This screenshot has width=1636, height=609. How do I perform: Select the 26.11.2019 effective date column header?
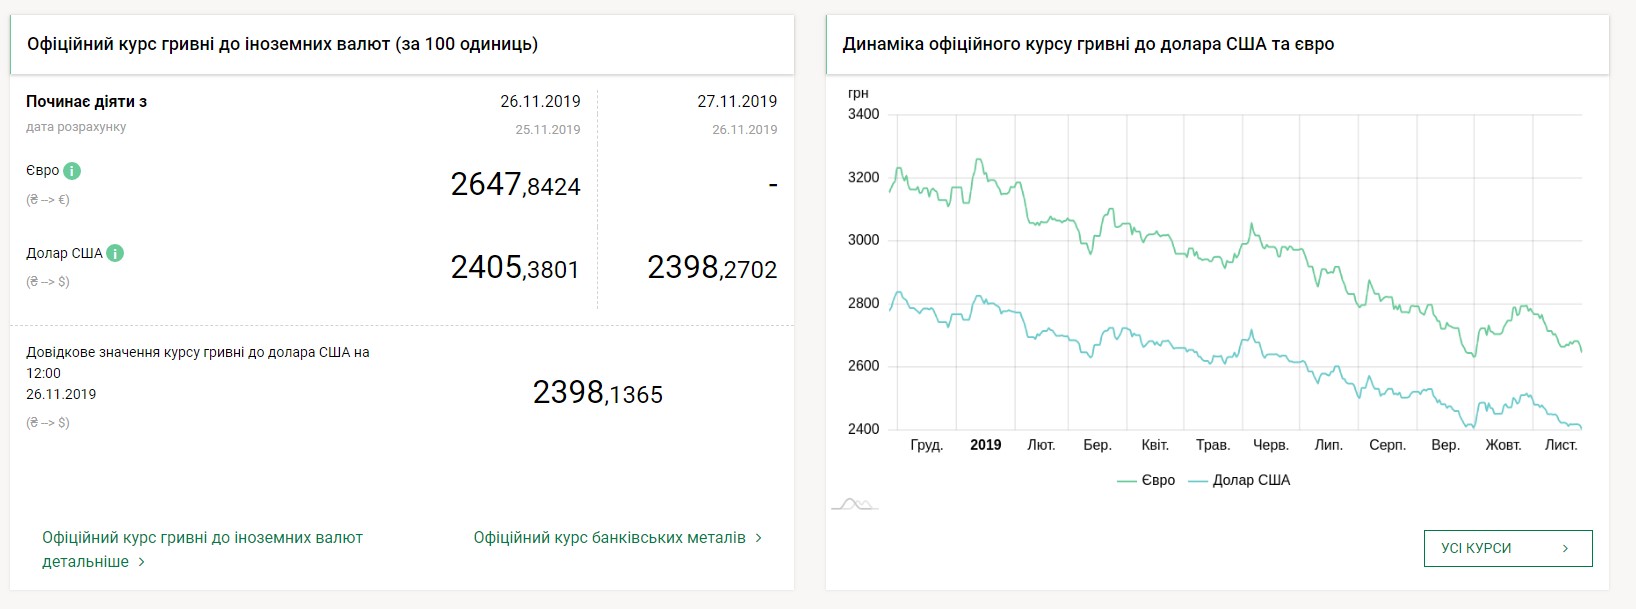click(x=540, y=101)
